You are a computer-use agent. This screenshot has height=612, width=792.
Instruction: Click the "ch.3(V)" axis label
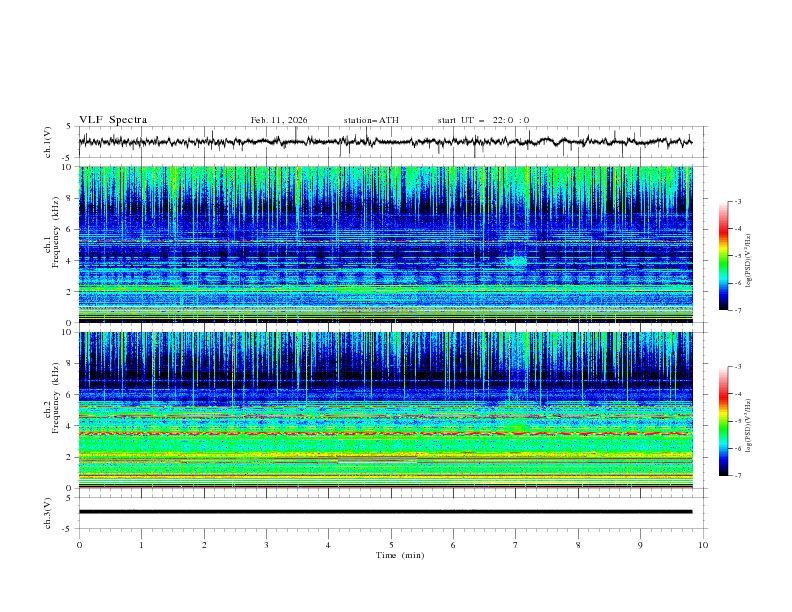pos(47,513)
